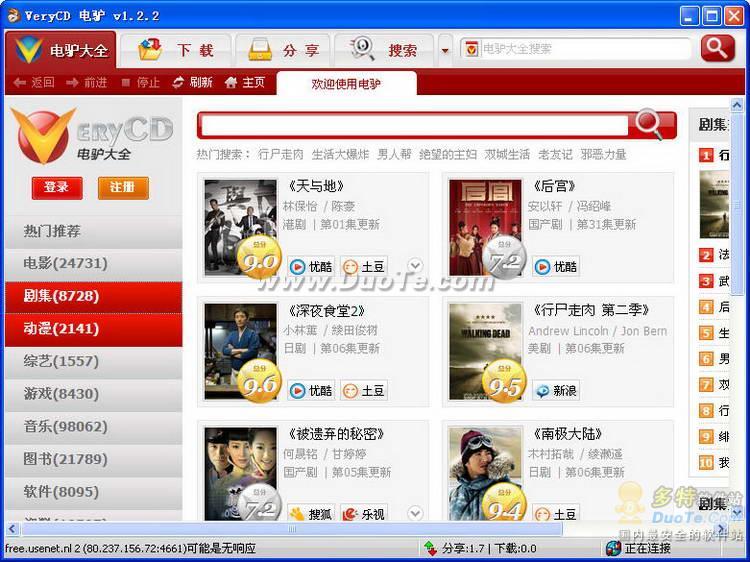Open the 电驴大全 main tab

(x=61, y=49)
